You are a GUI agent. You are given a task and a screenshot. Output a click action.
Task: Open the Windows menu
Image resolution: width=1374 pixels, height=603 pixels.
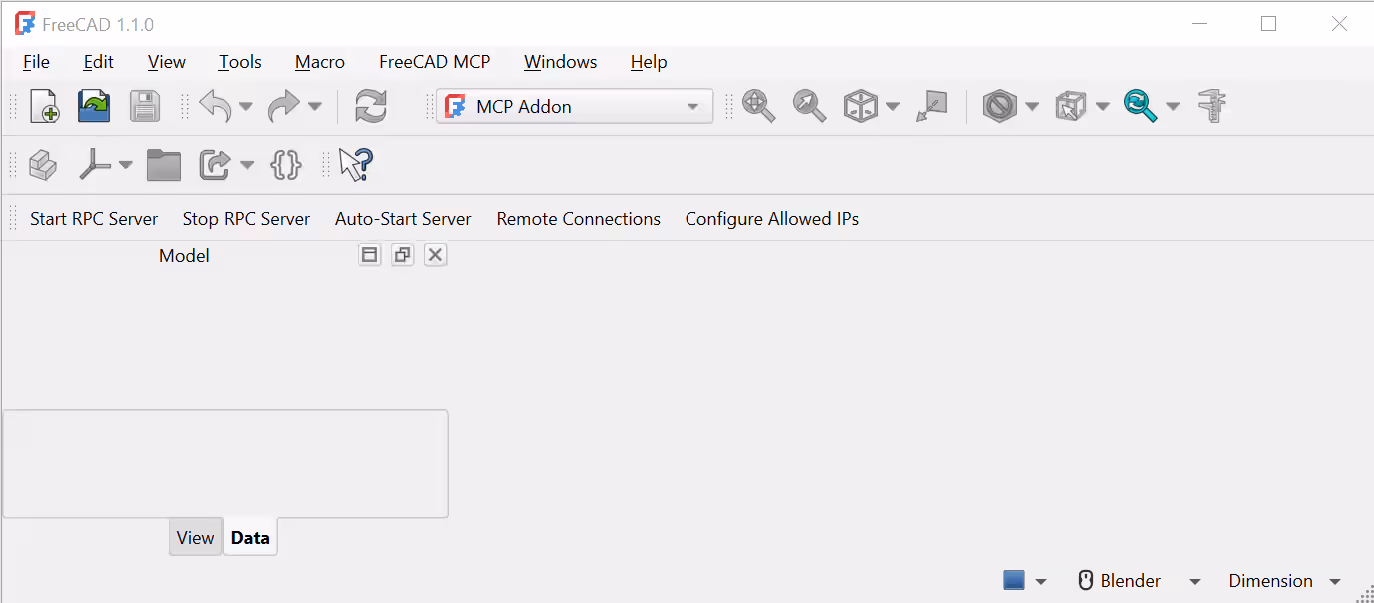click(x=561, y=62)
